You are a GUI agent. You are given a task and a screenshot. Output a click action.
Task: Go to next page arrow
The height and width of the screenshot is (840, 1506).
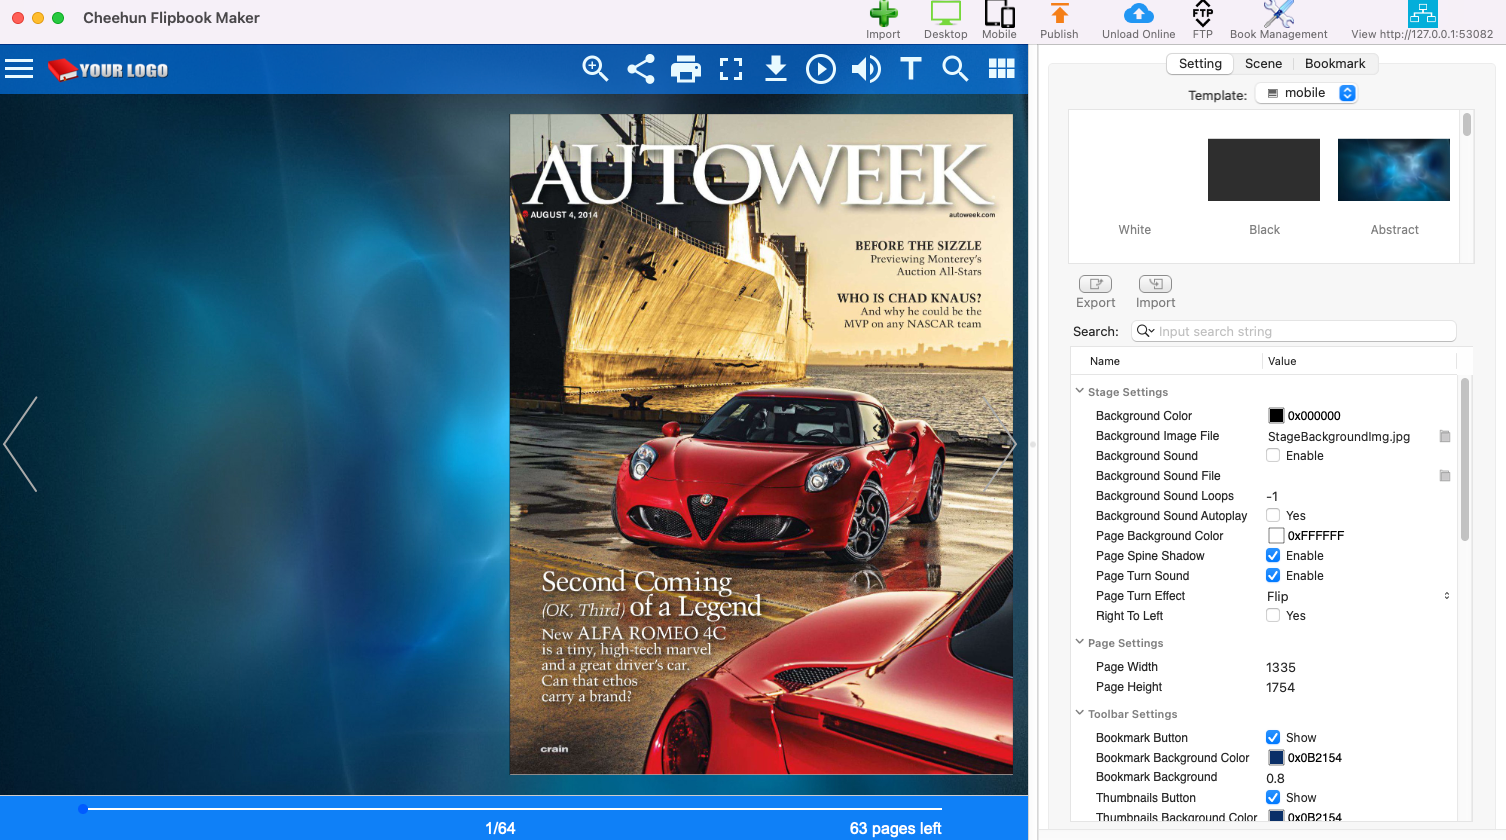(x=1004, y=444)
